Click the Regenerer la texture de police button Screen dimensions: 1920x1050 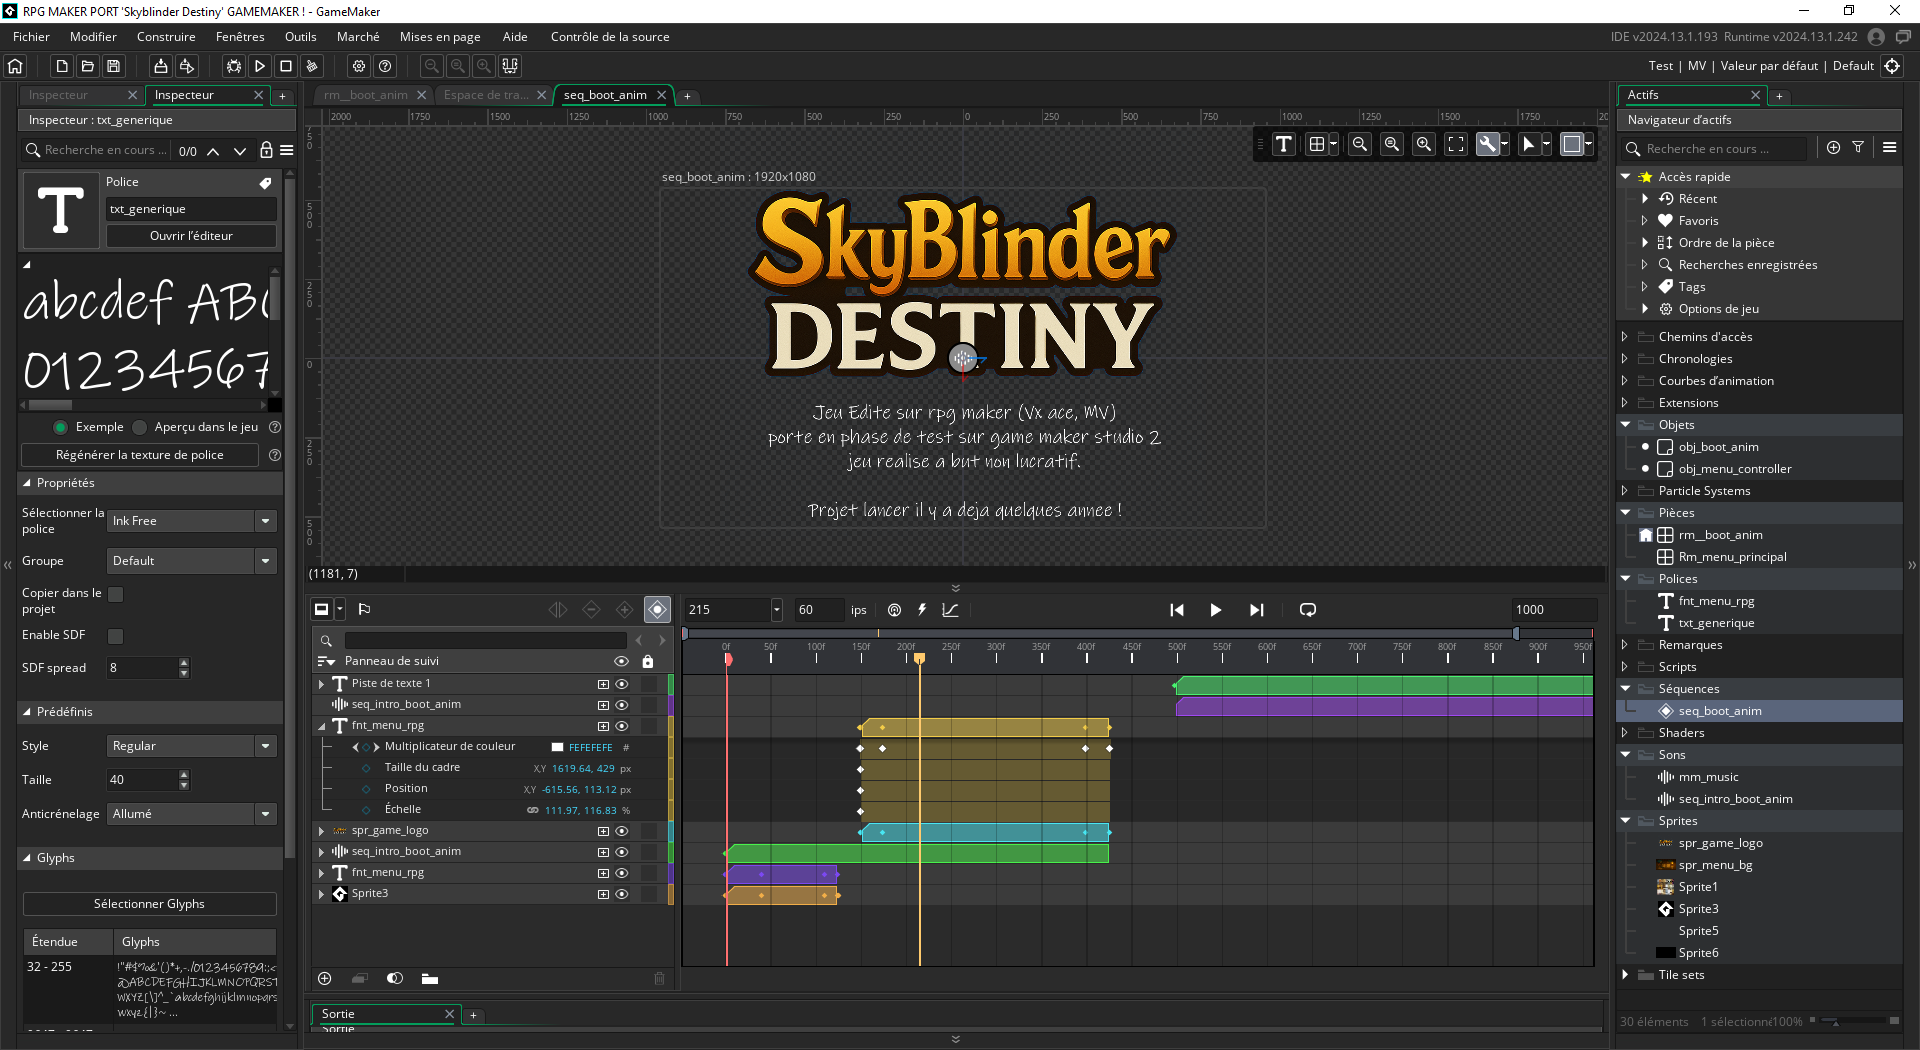(139, 455)
